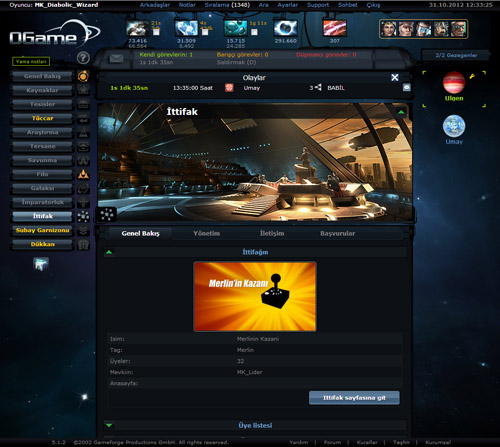
Task: Open the Sohbet chat link
Action: tap(348, 5)
